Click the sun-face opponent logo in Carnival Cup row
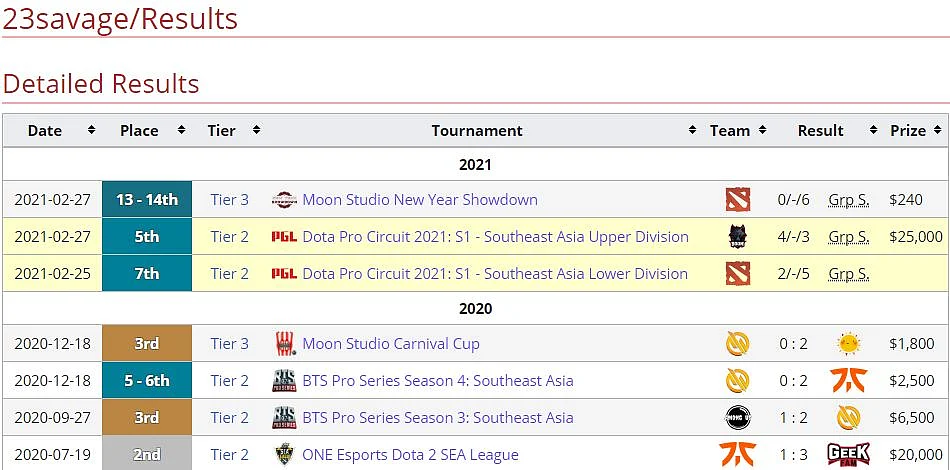 [x=848, y=343]
